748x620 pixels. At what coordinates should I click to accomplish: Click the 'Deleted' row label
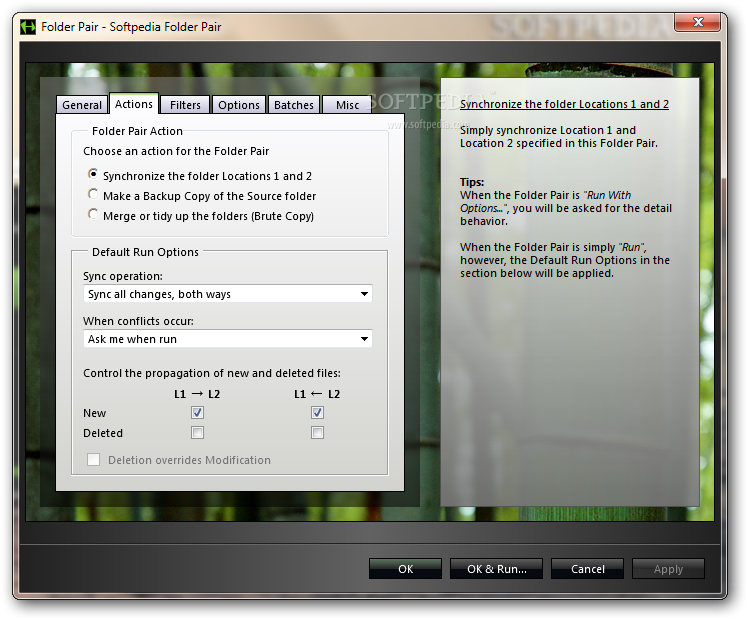click(103, 433)
